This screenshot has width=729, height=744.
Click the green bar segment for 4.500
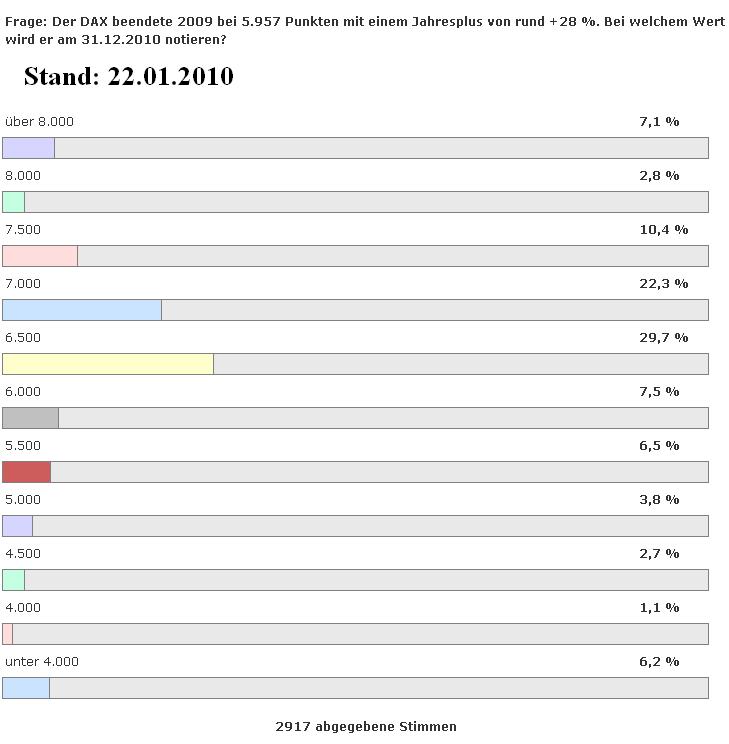click(x=14, y=580)
